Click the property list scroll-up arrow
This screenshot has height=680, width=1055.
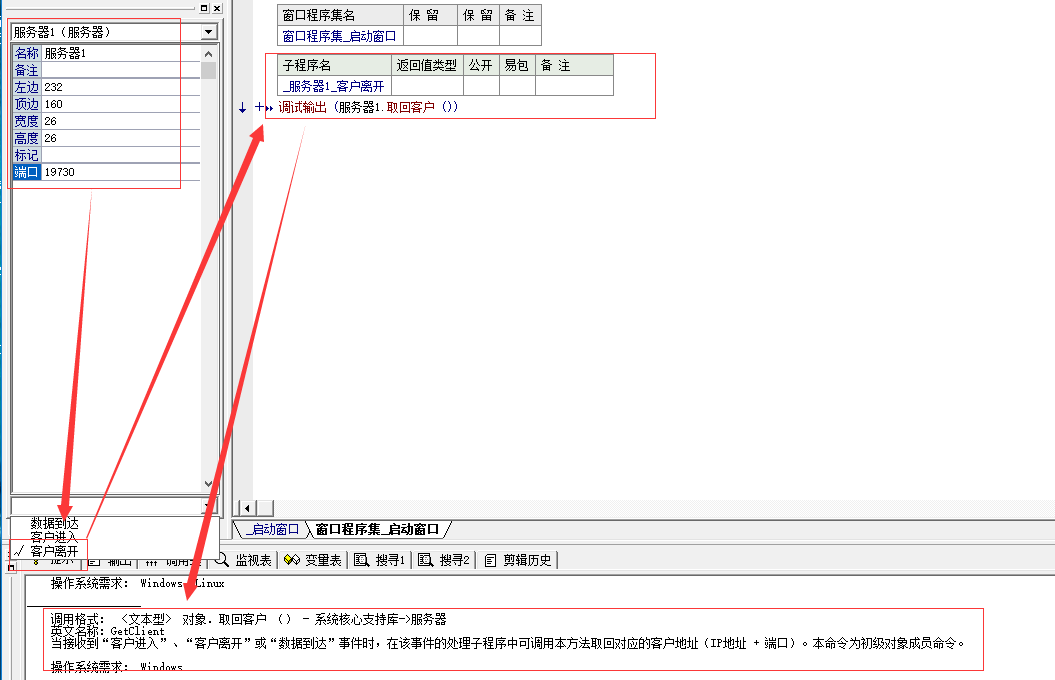208,54
